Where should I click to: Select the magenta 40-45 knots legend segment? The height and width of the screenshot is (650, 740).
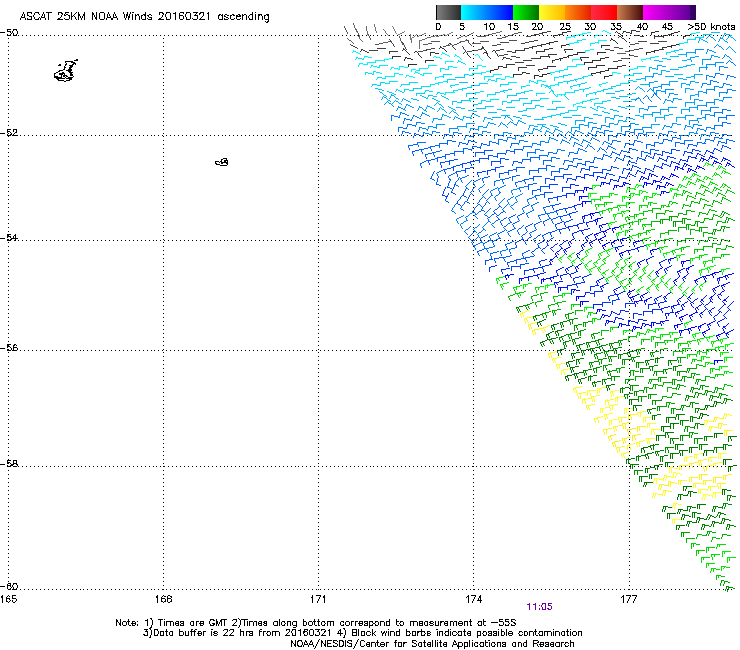click(x=656, y=12)
